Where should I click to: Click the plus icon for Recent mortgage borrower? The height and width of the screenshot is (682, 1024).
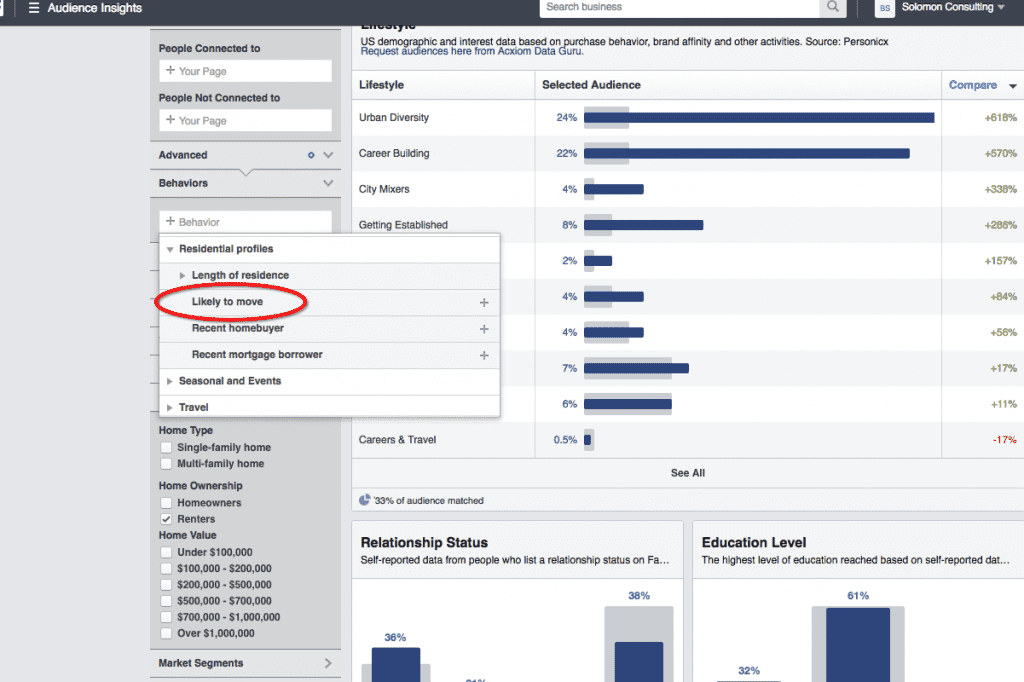(x=484, y=355)
